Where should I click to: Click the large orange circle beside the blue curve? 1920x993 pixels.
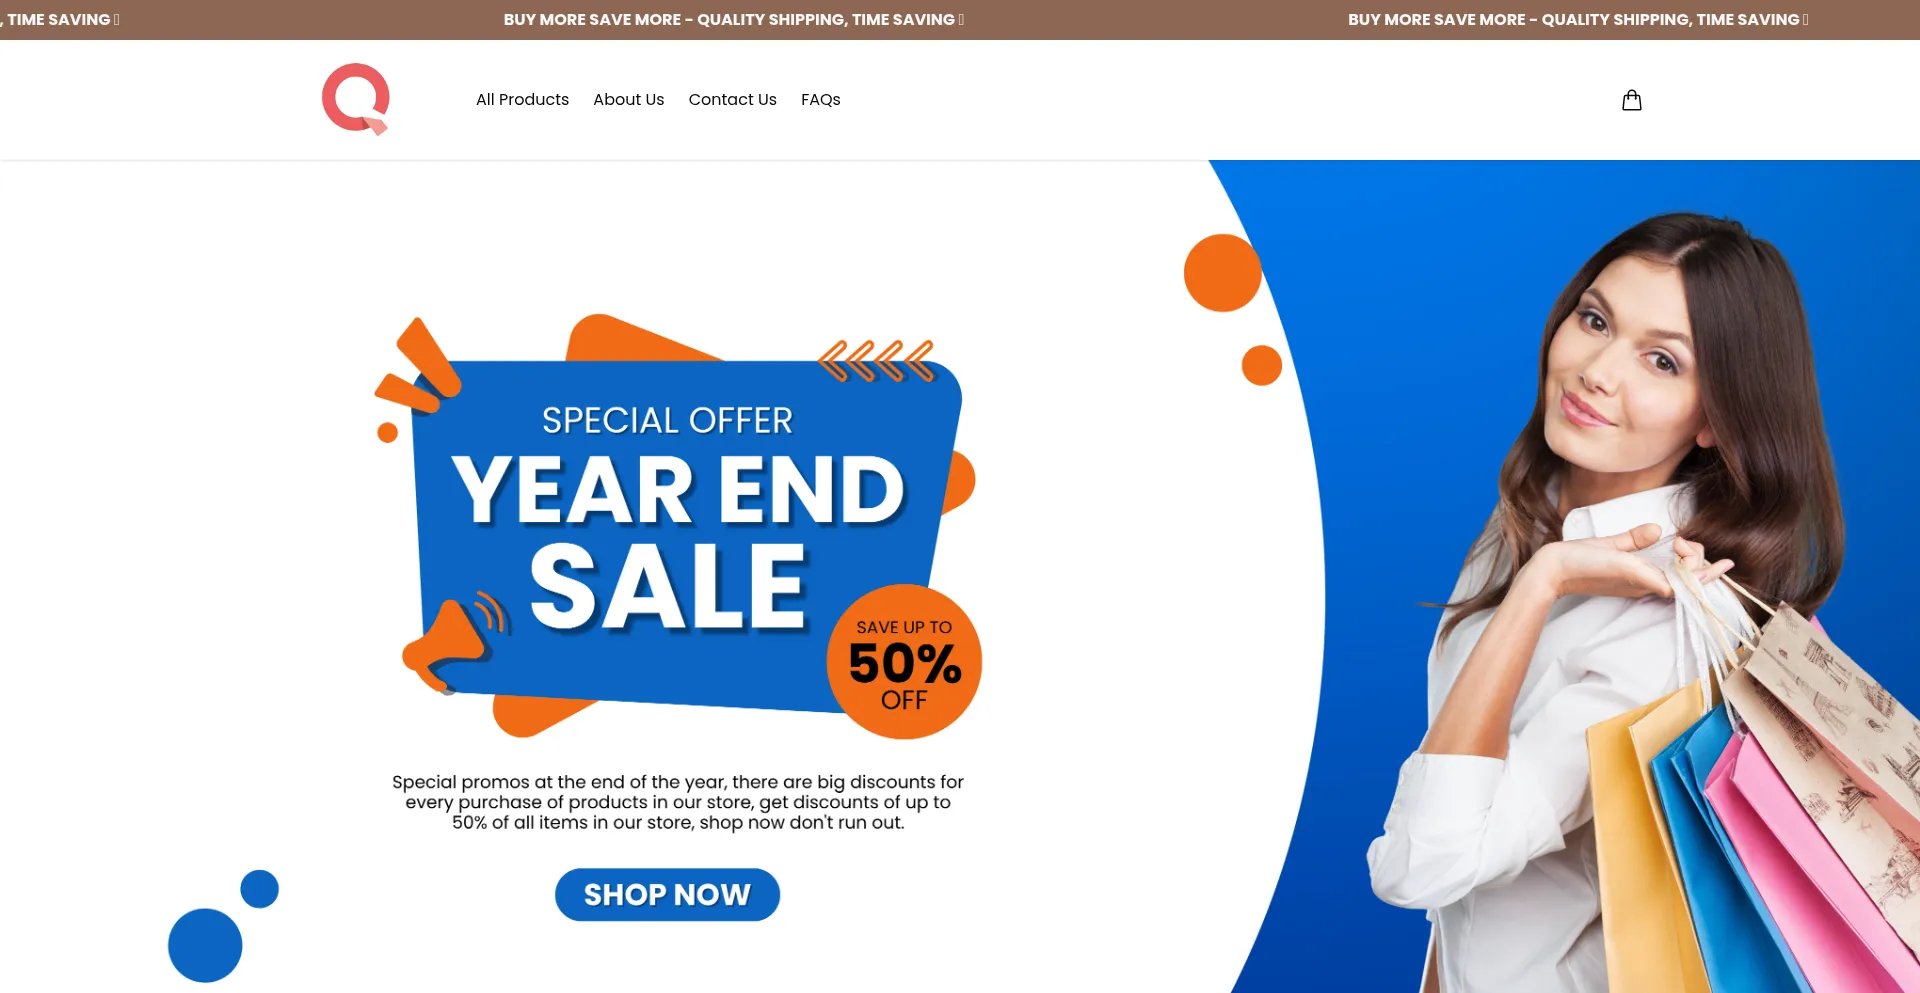click(x=1222, y=273)
